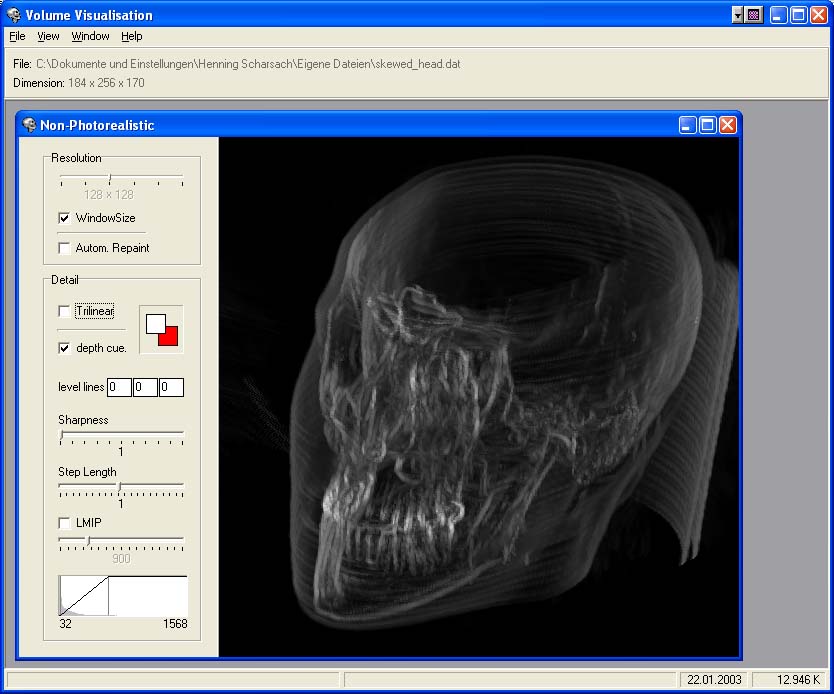Click the Volume Visualisation app icon
The height and width of the screenshot is (694, 834).
tap(12, 15)
